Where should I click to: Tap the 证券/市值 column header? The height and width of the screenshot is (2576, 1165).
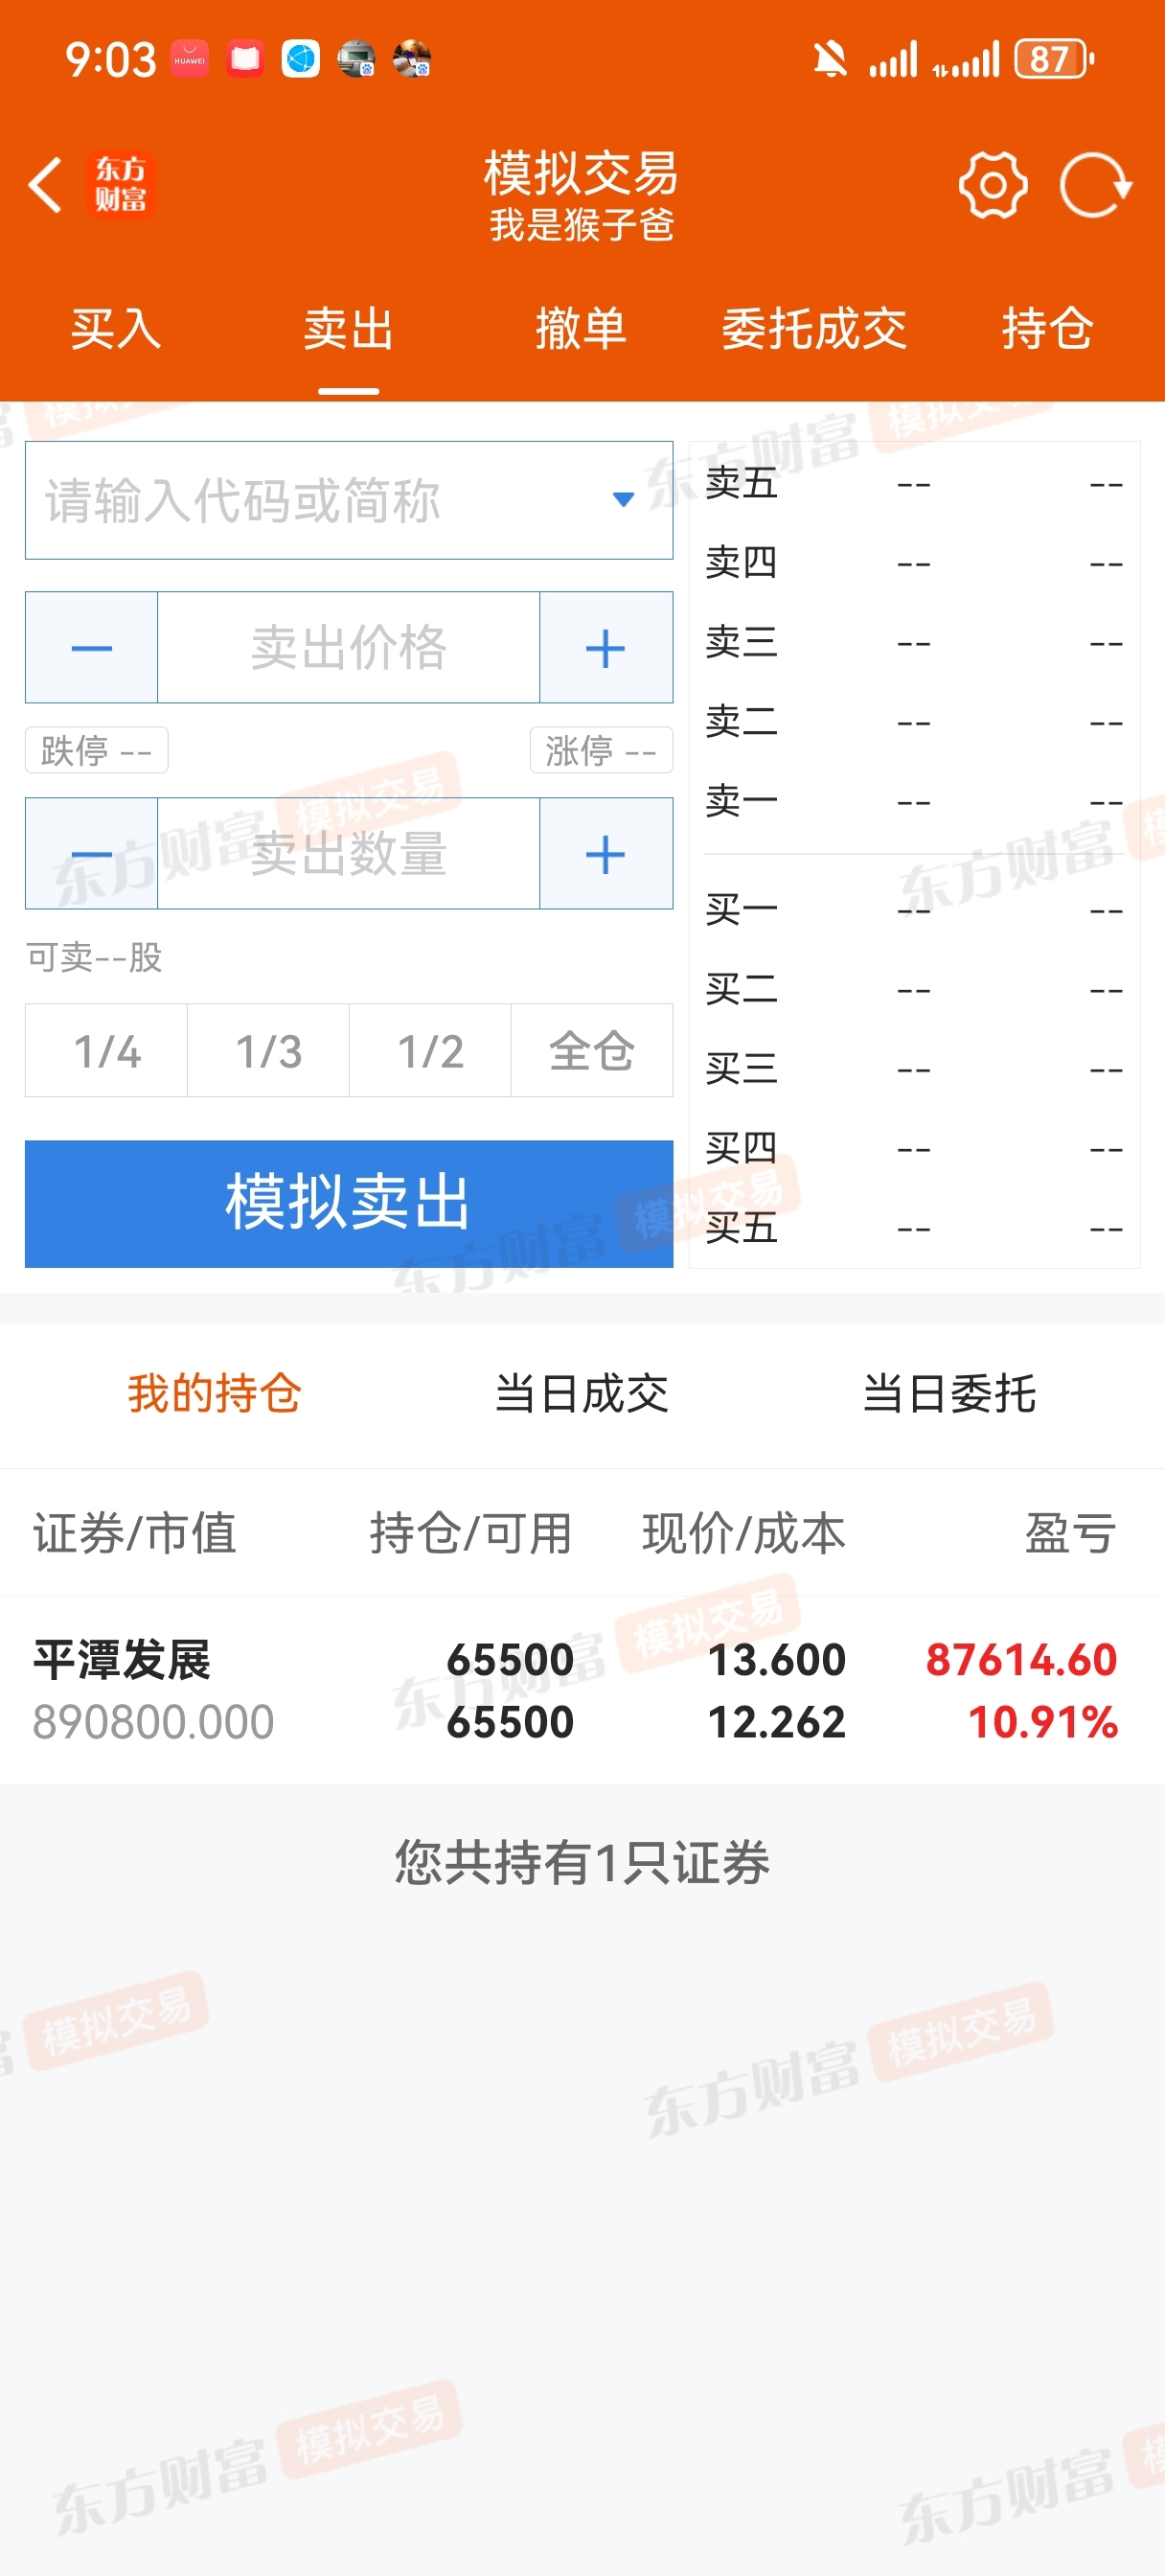click(134, 1533)
